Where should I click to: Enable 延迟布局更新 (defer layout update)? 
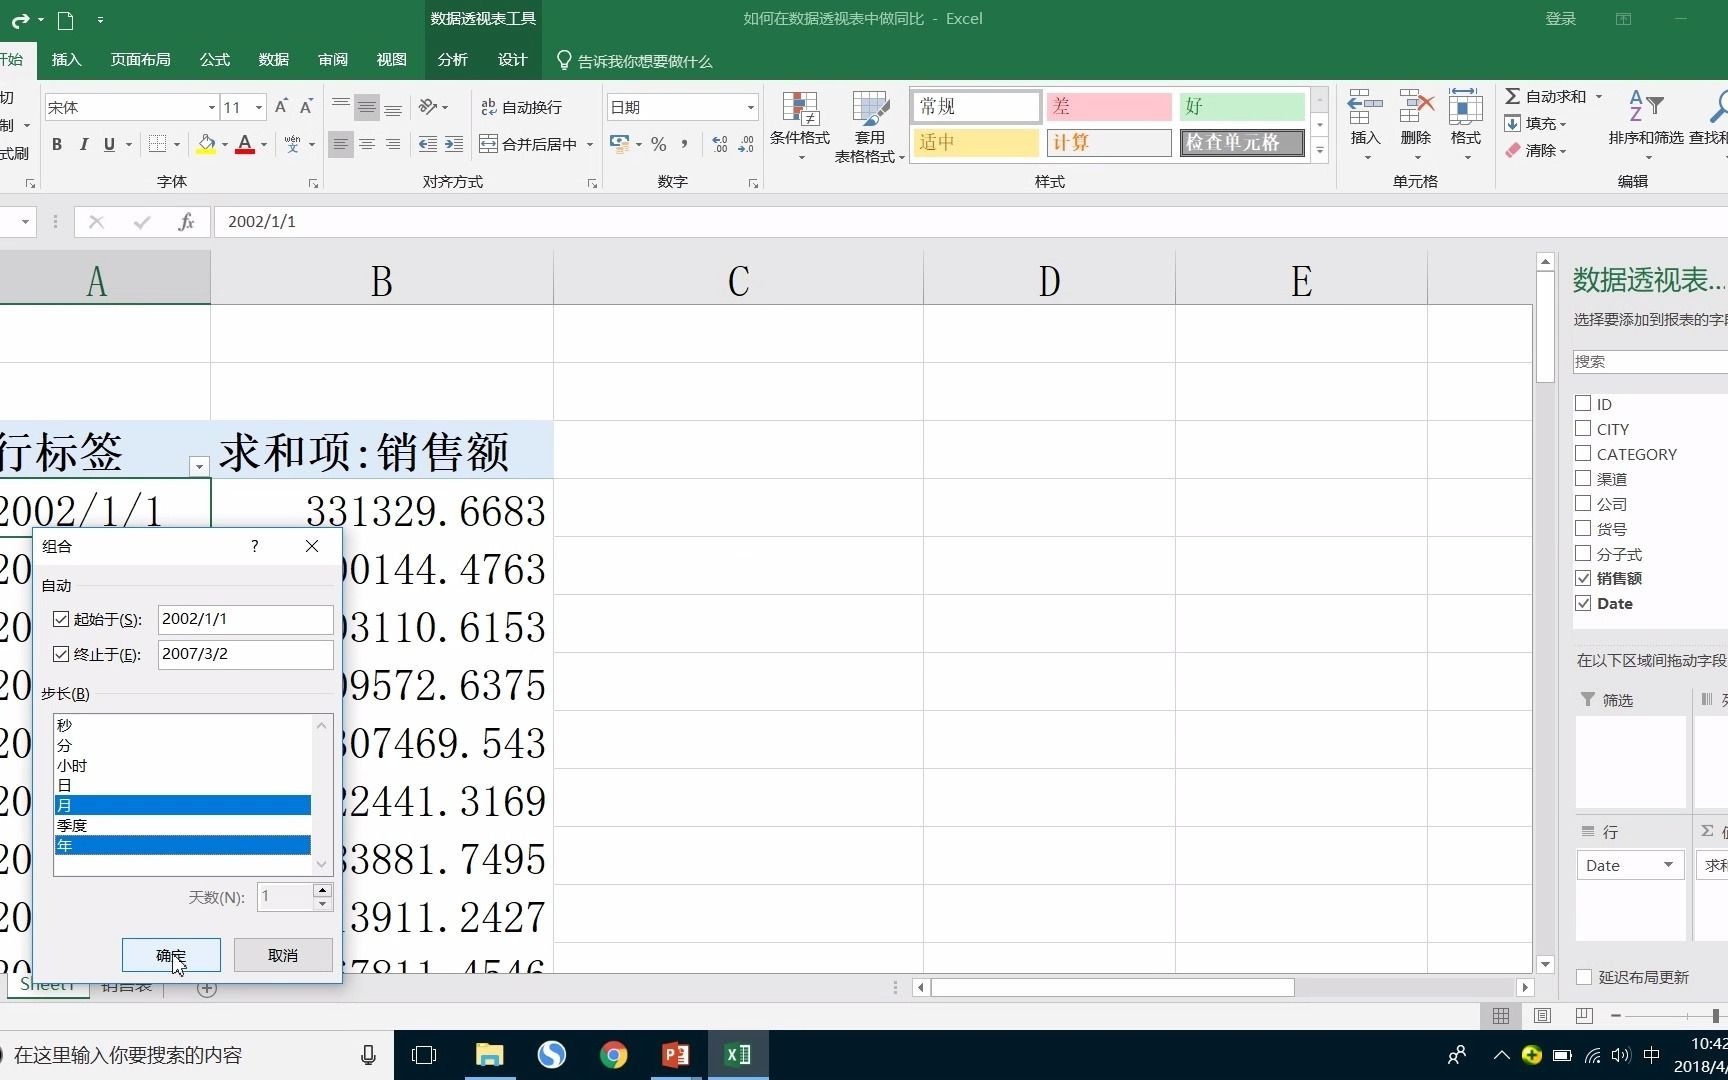(1584, 977)
